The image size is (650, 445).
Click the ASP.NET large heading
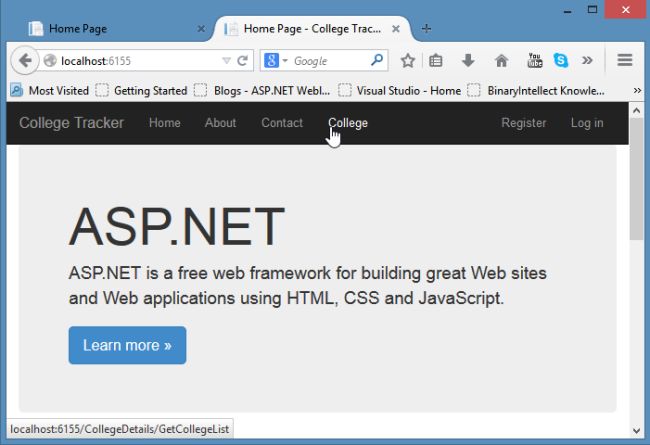coord(177,226)
